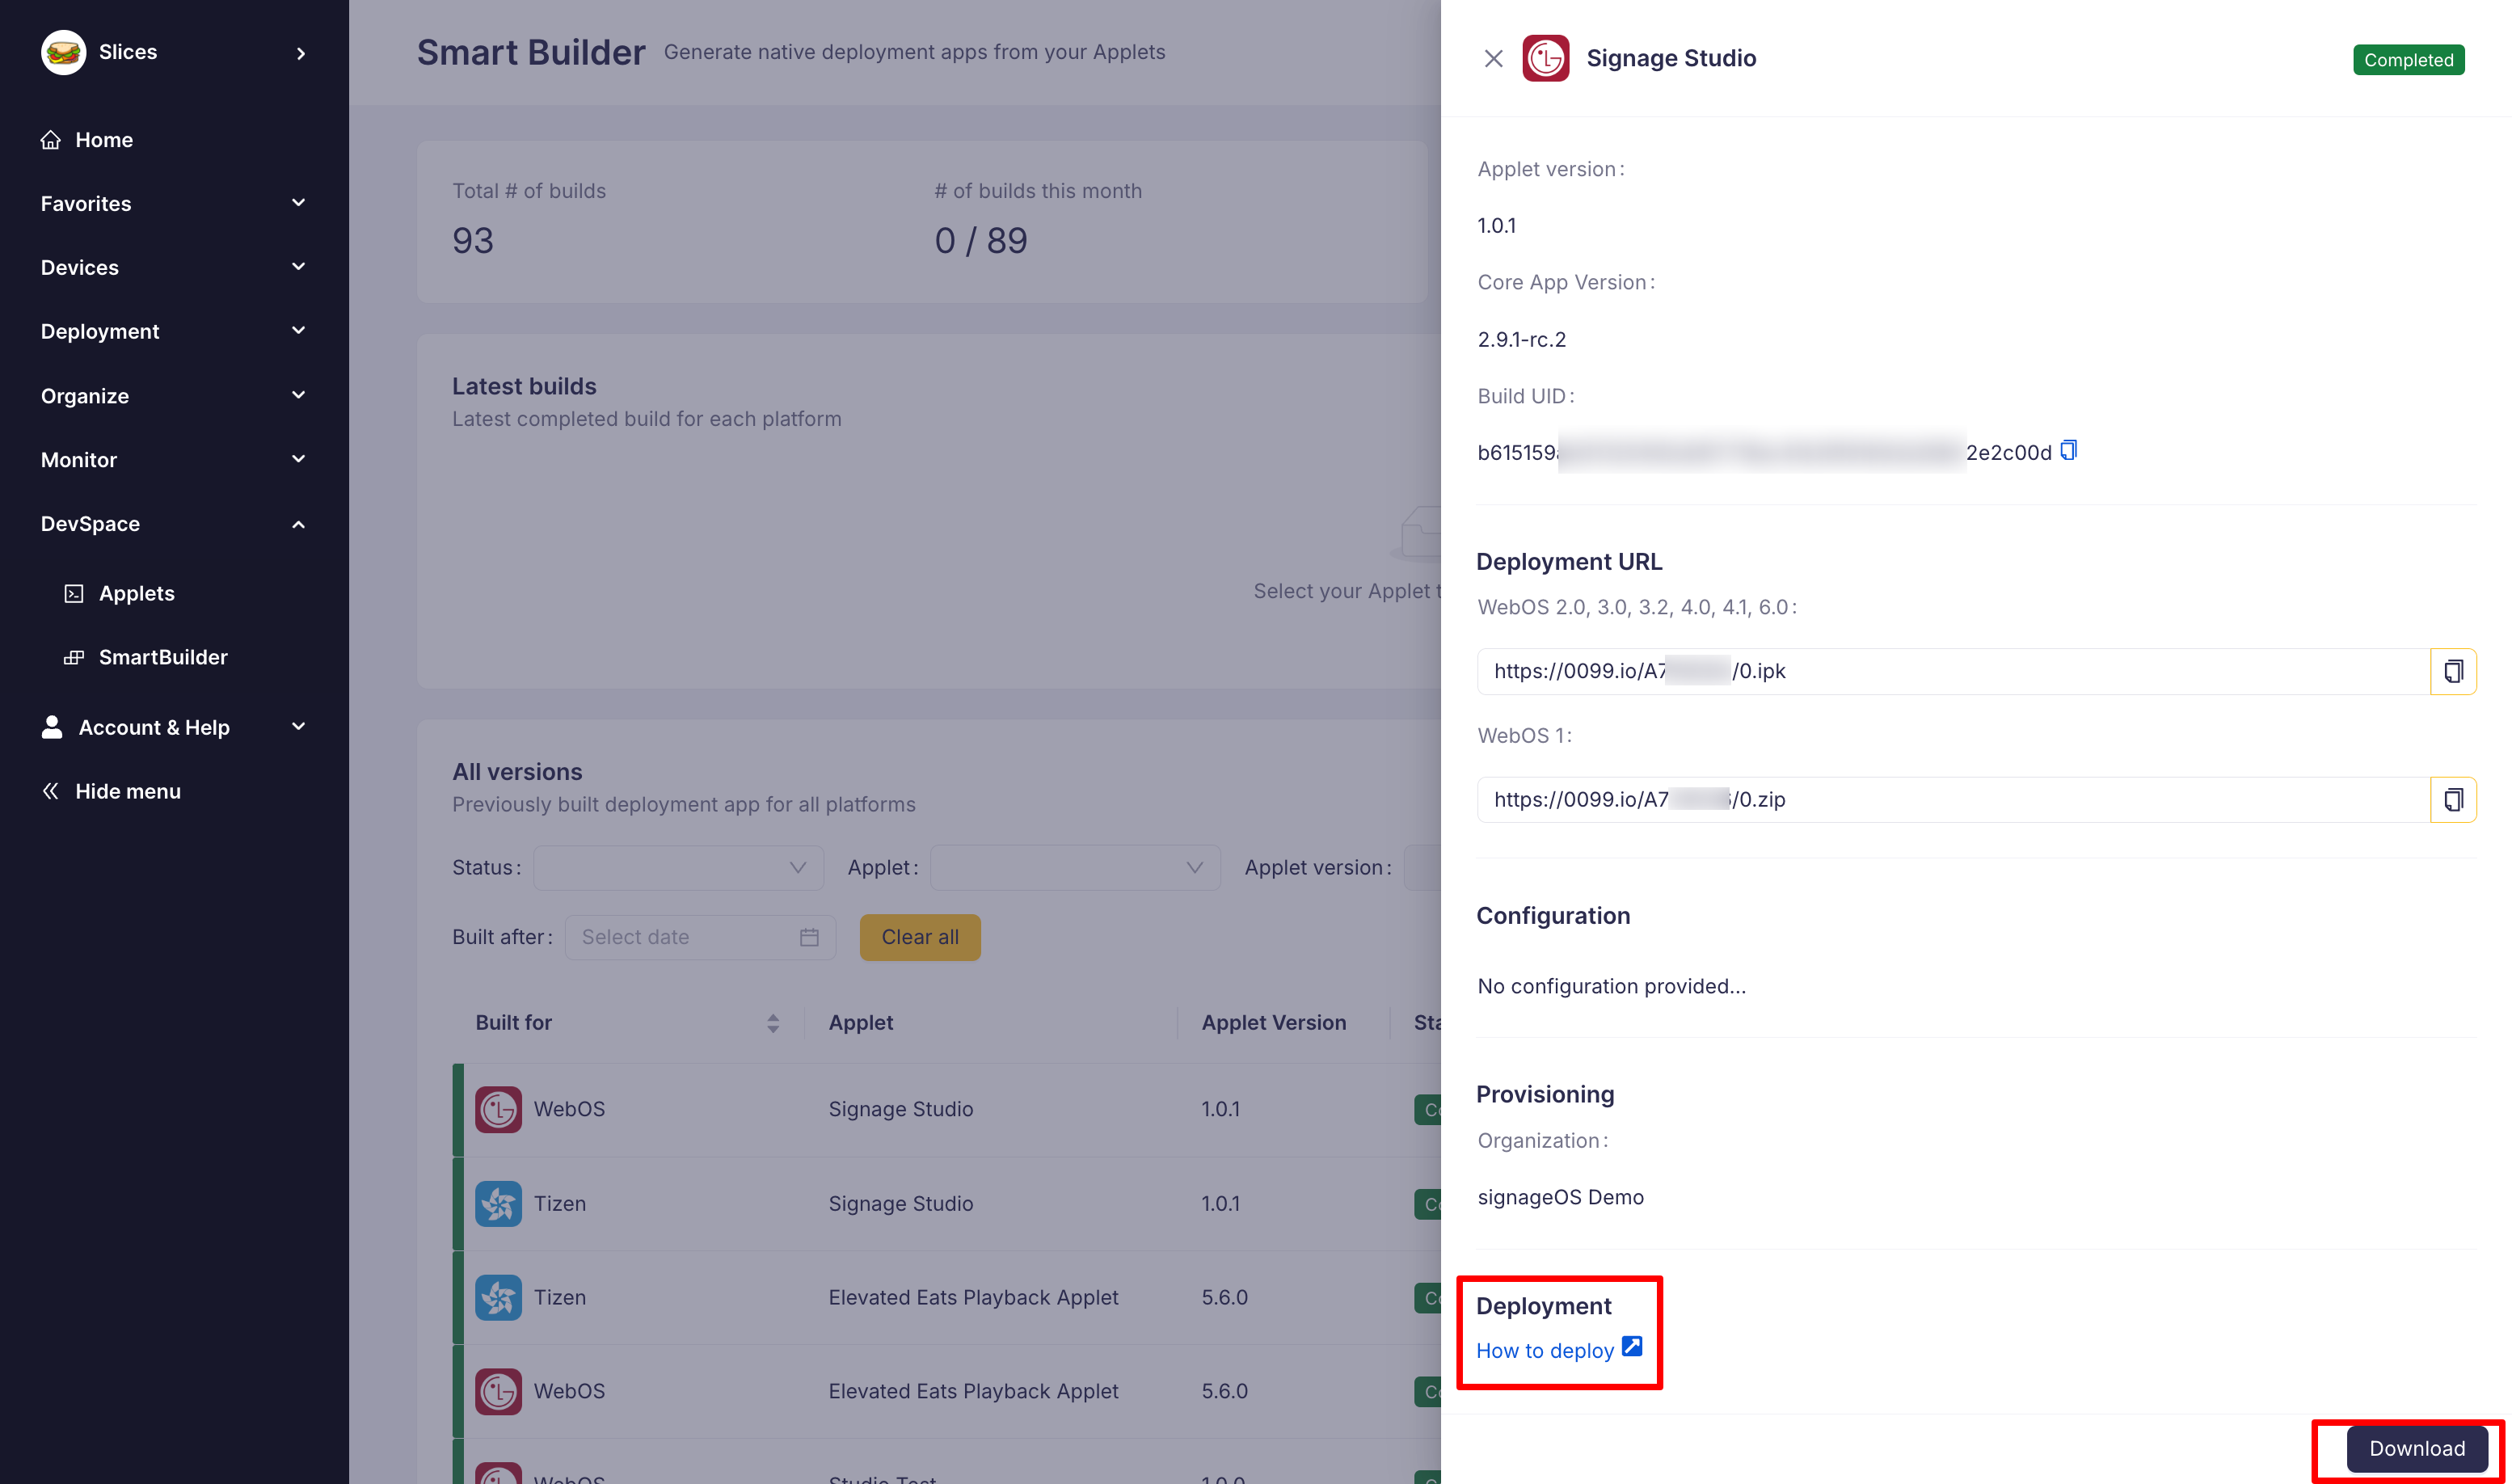Screen dimensions: 2512x1484
Task: Copy the Build UID to clipboard
Action: pos(2069,450)
